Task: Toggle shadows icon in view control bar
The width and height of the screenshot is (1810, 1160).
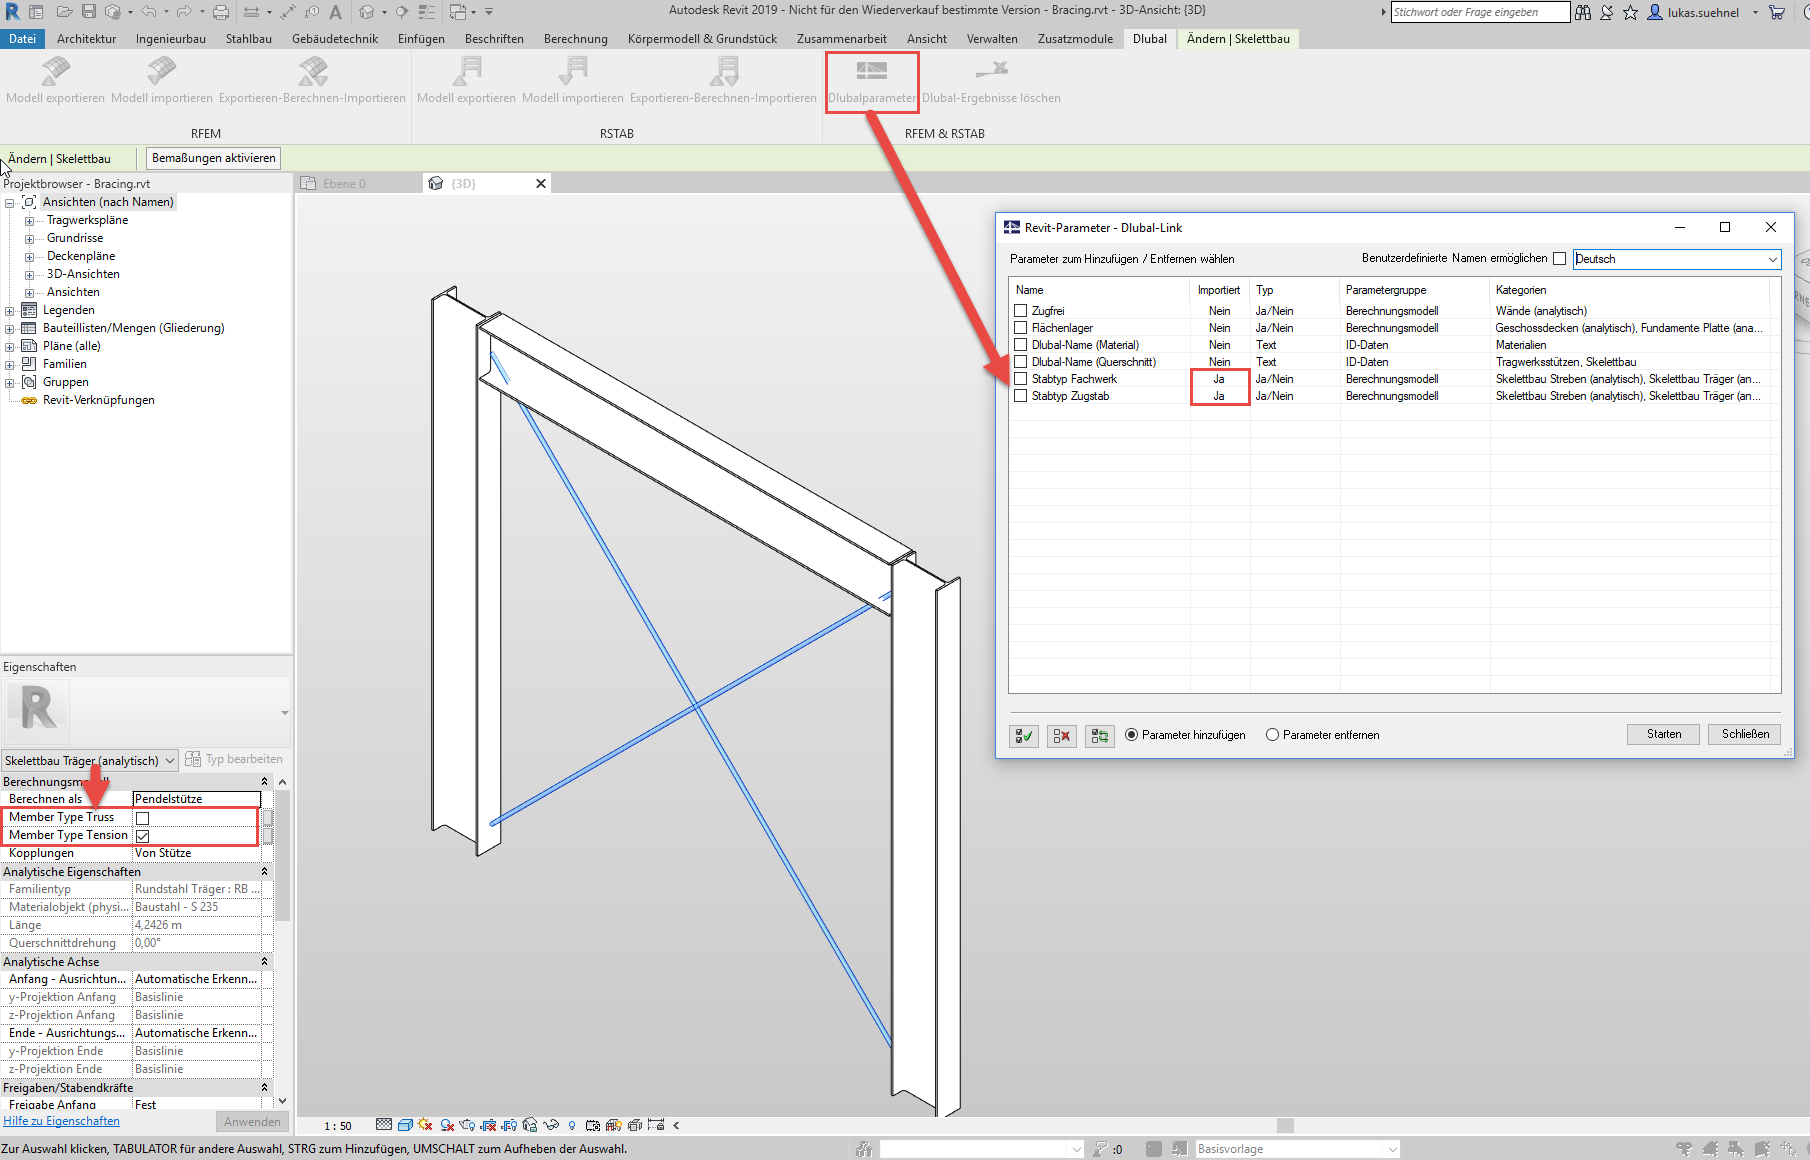Action: click(447, 1125)
